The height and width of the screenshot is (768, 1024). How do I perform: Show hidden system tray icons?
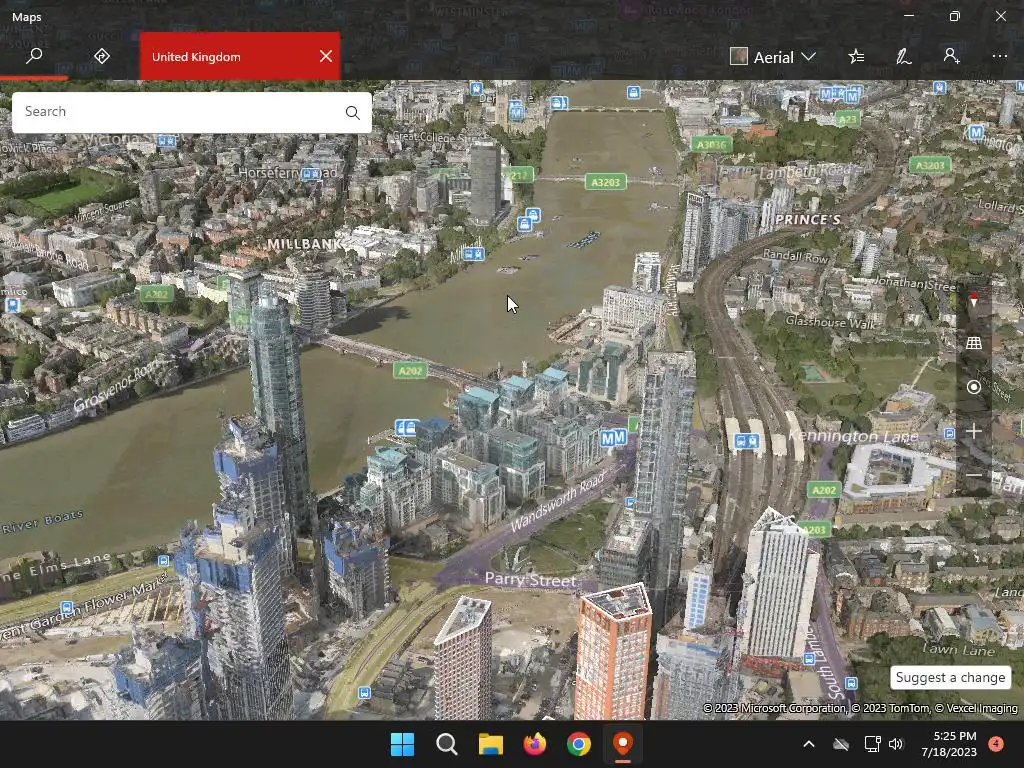coord(808,744)
